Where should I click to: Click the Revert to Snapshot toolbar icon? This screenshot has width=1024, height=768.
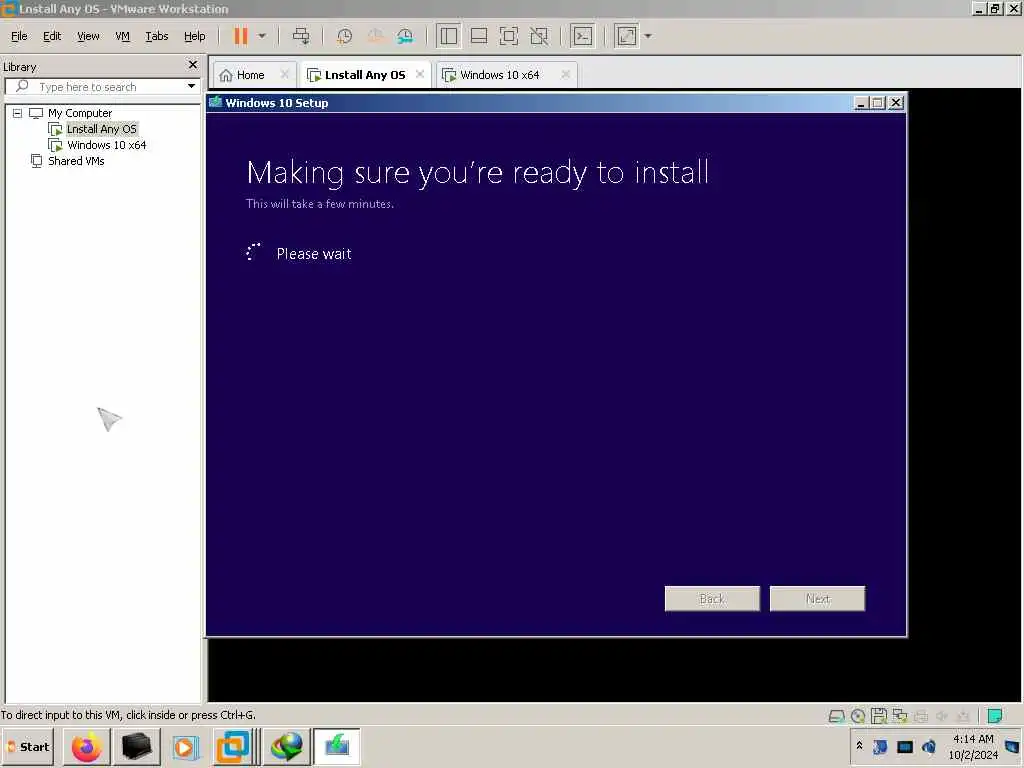click(x=375, y=36)
